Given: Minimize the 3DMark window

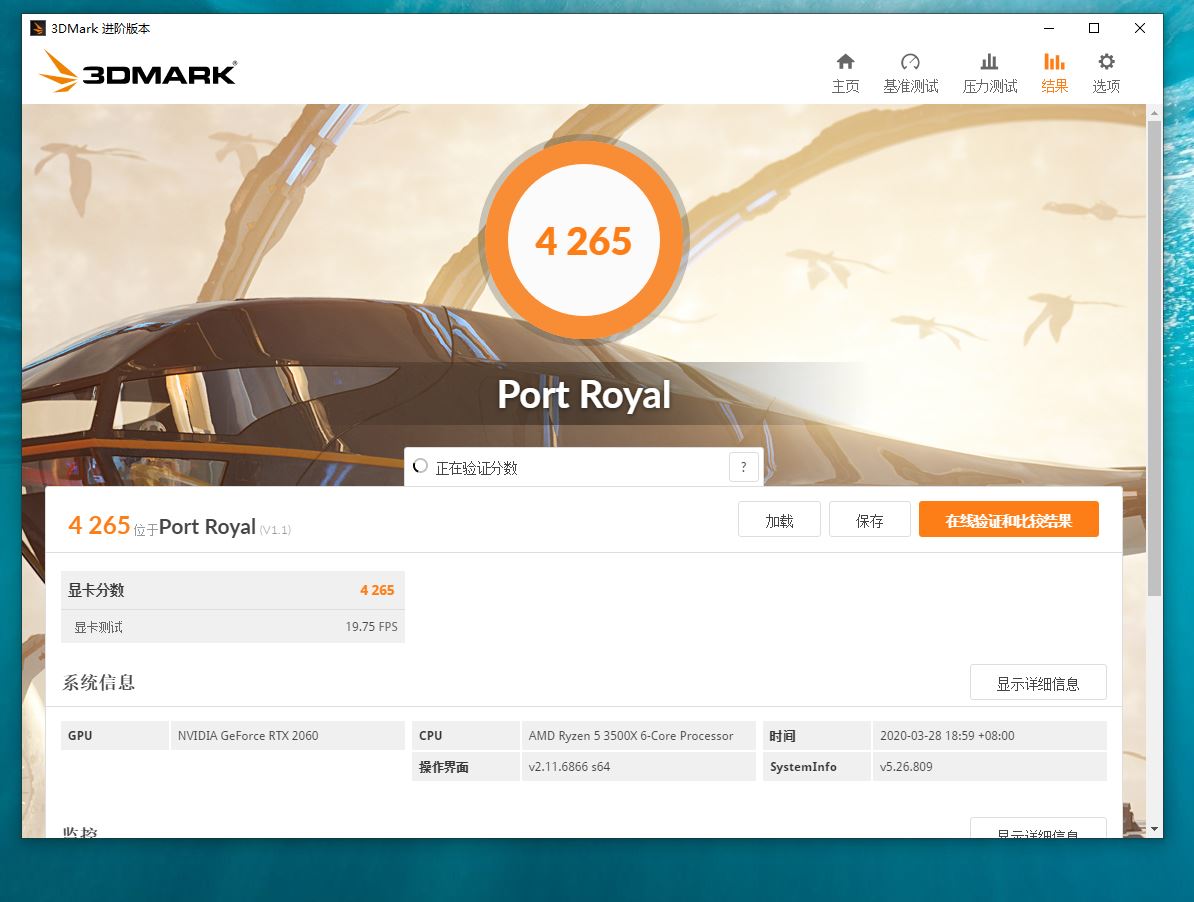Looking at the screenshot, I should pos(1049,28).
